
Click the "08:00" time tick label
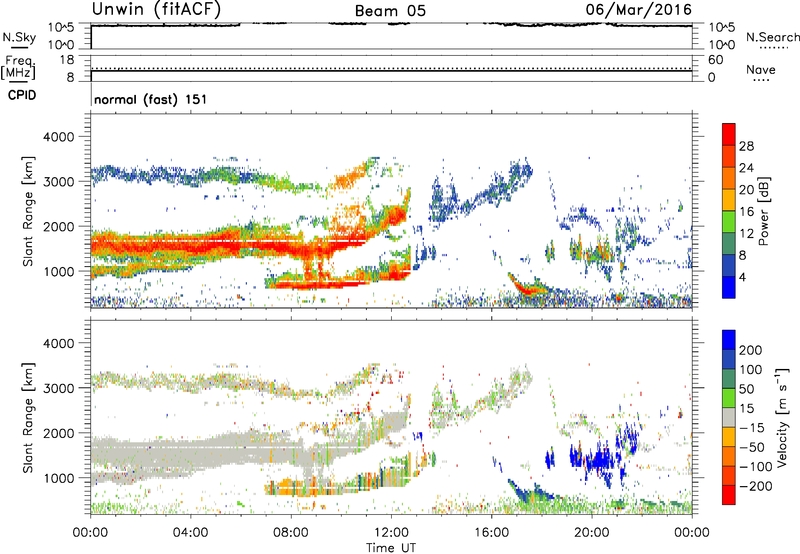291,533
